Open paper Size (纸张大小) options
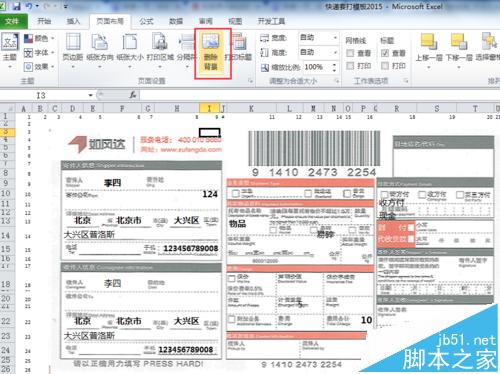Viewport: 500px width, 374px height. (x=130, y=50)
